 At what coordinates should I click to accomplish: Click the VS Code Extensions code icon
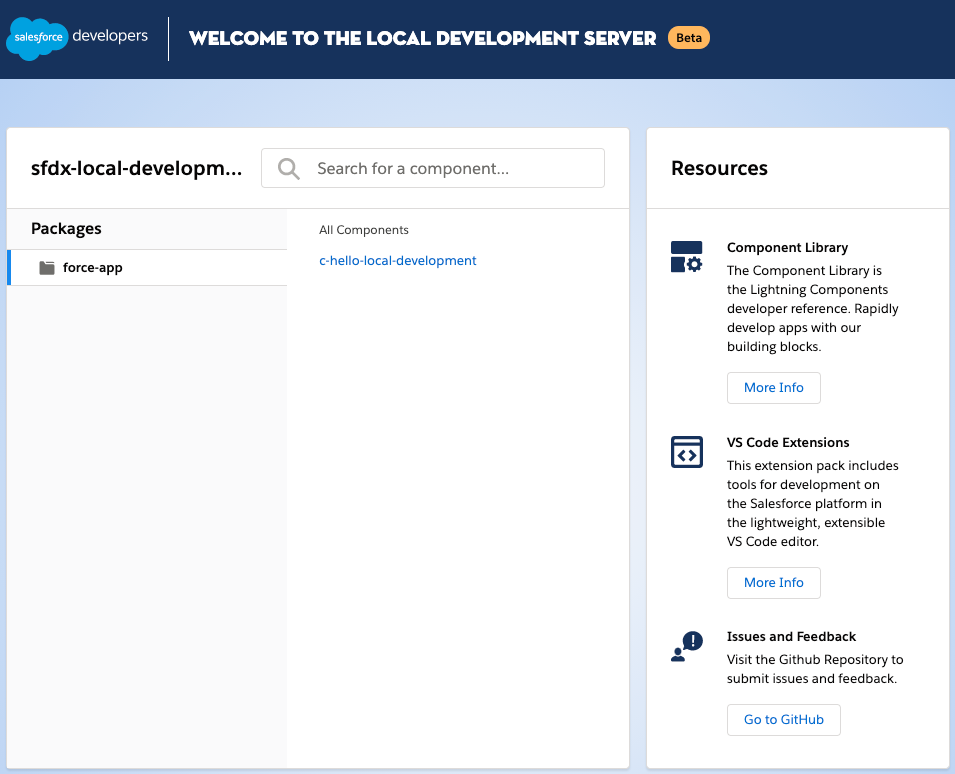pos(686,452)
